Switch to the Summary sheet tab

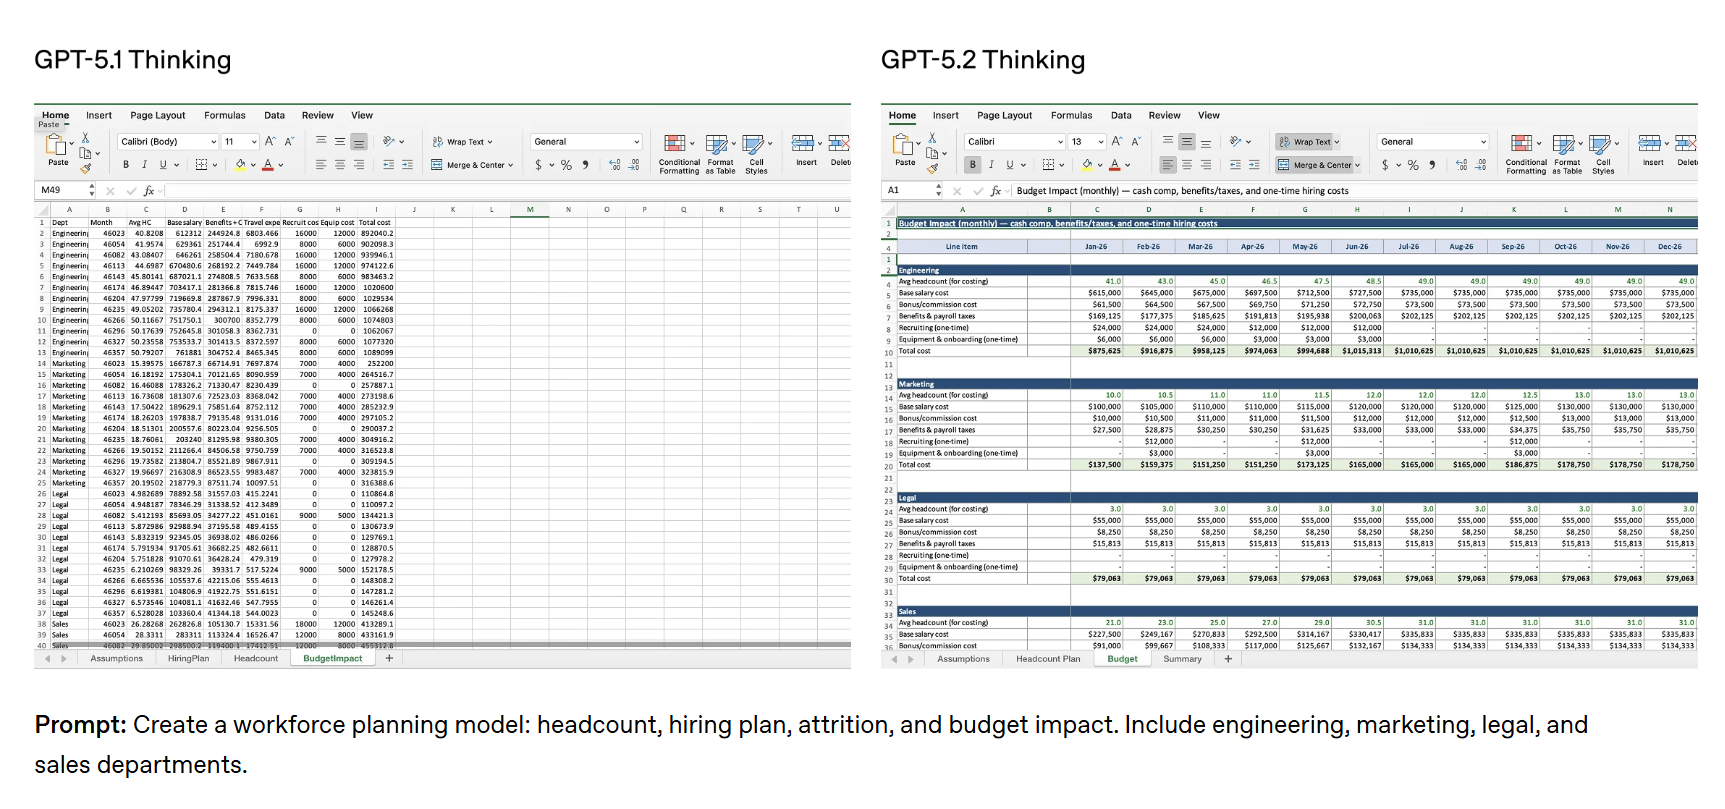[1182, 659]
